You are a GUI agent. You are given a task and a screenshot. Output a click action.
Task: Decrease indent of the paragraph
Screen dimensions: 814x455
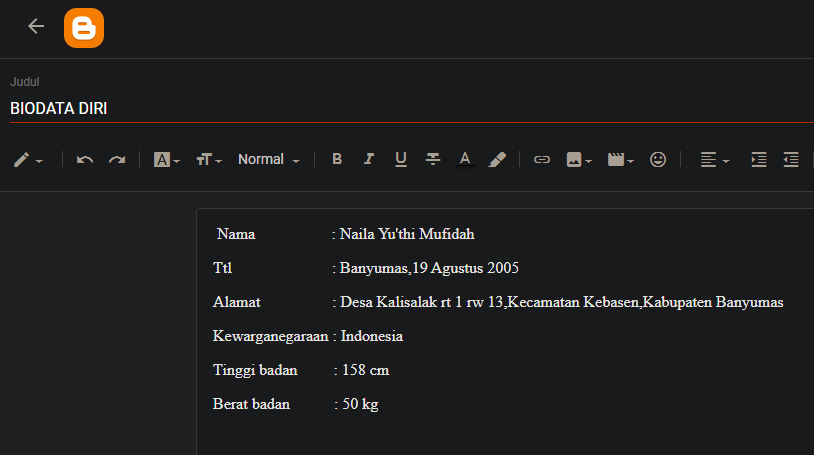coord(791,159)
